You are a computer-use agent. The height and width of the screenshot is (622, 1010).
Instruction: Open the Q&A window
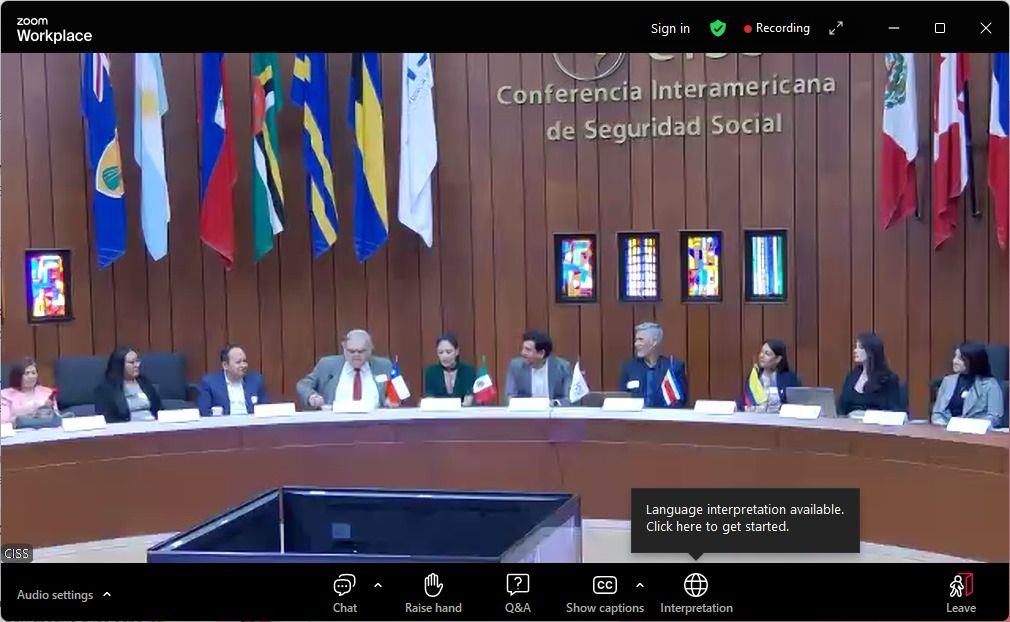coord(517,592)
